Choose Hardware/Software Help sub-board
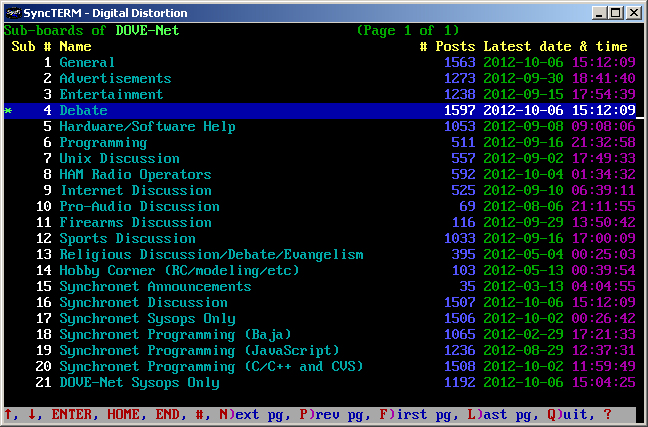This screenshot has height=427, width=648. (x=147, y=126)
